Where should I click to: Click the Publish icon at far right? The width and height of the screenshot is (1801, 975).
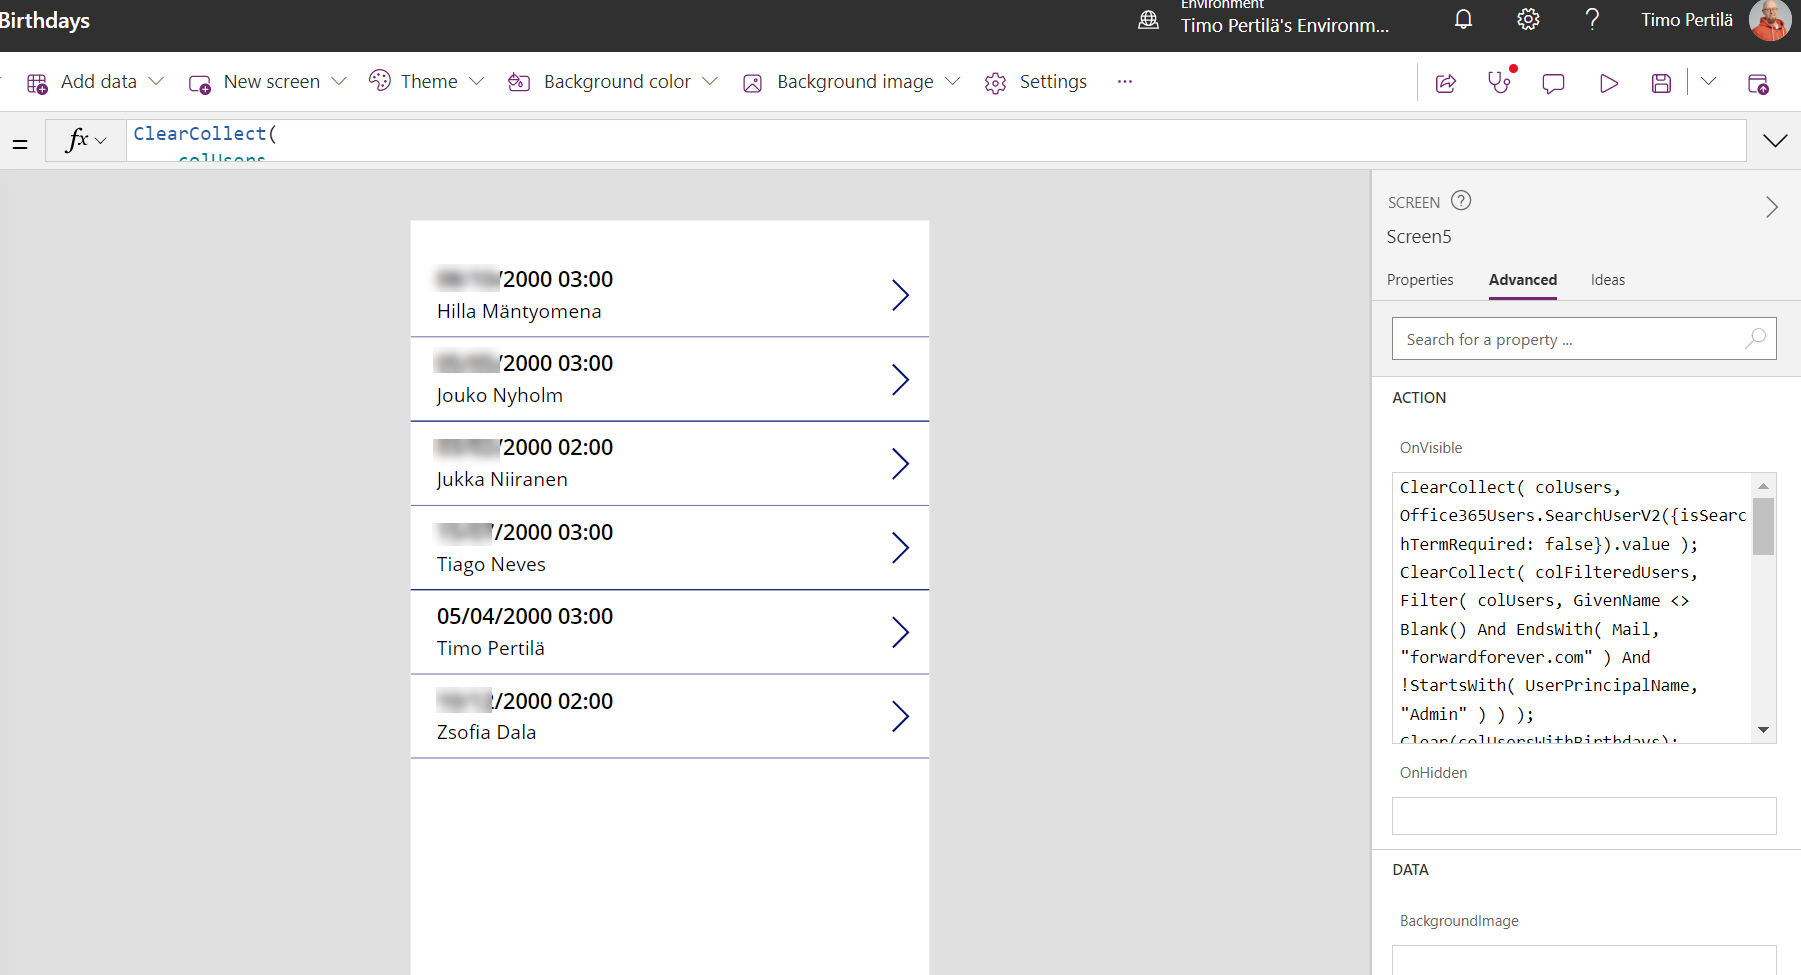point(1758,83)
